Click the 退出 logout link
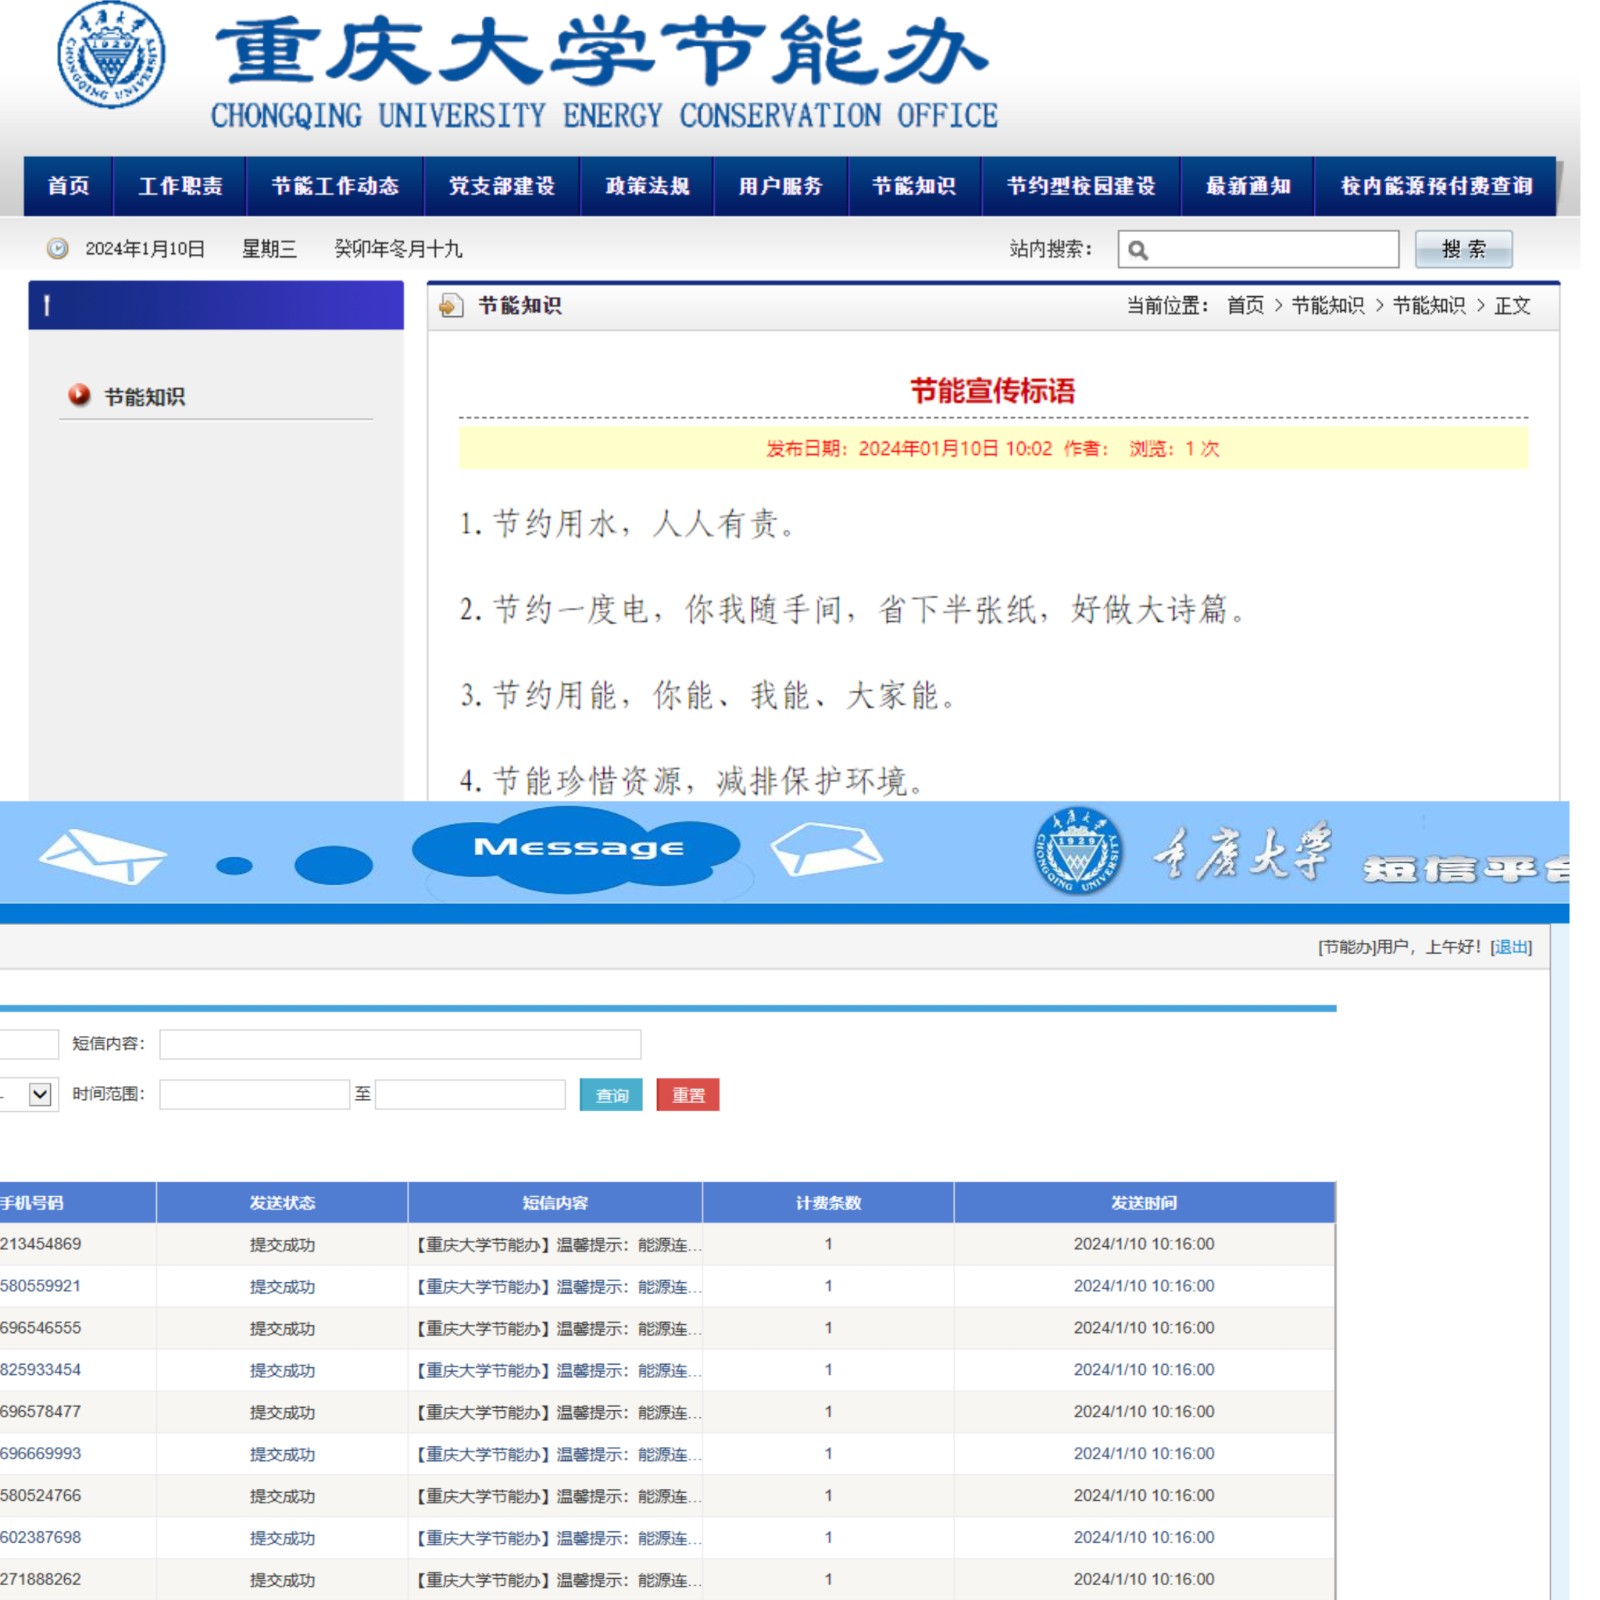Viewport: 1600px width, 1600px height. [1511, 947]
